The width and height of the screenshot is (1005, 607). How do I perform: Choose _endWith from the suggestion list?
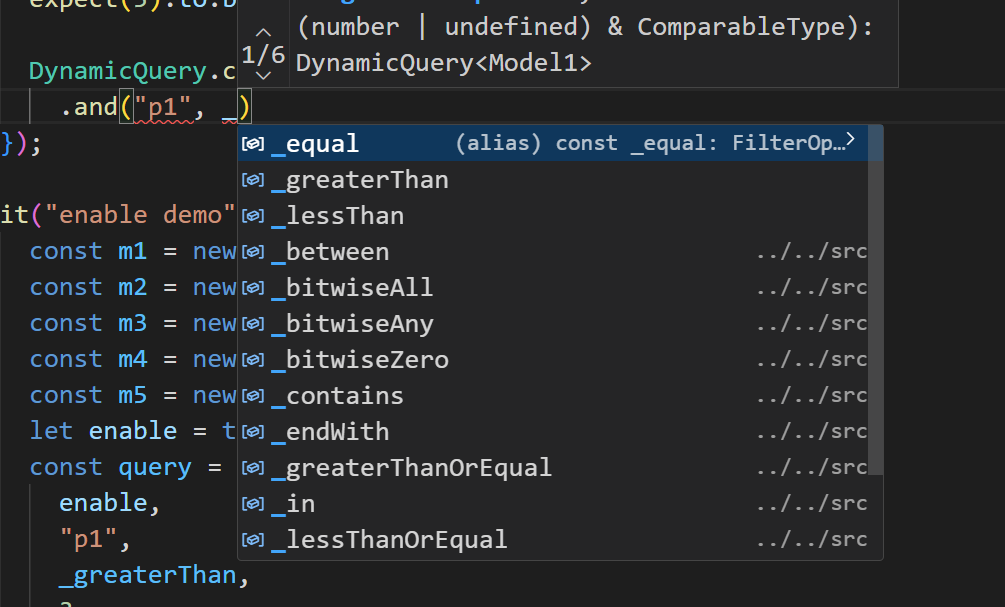(554, 431)
